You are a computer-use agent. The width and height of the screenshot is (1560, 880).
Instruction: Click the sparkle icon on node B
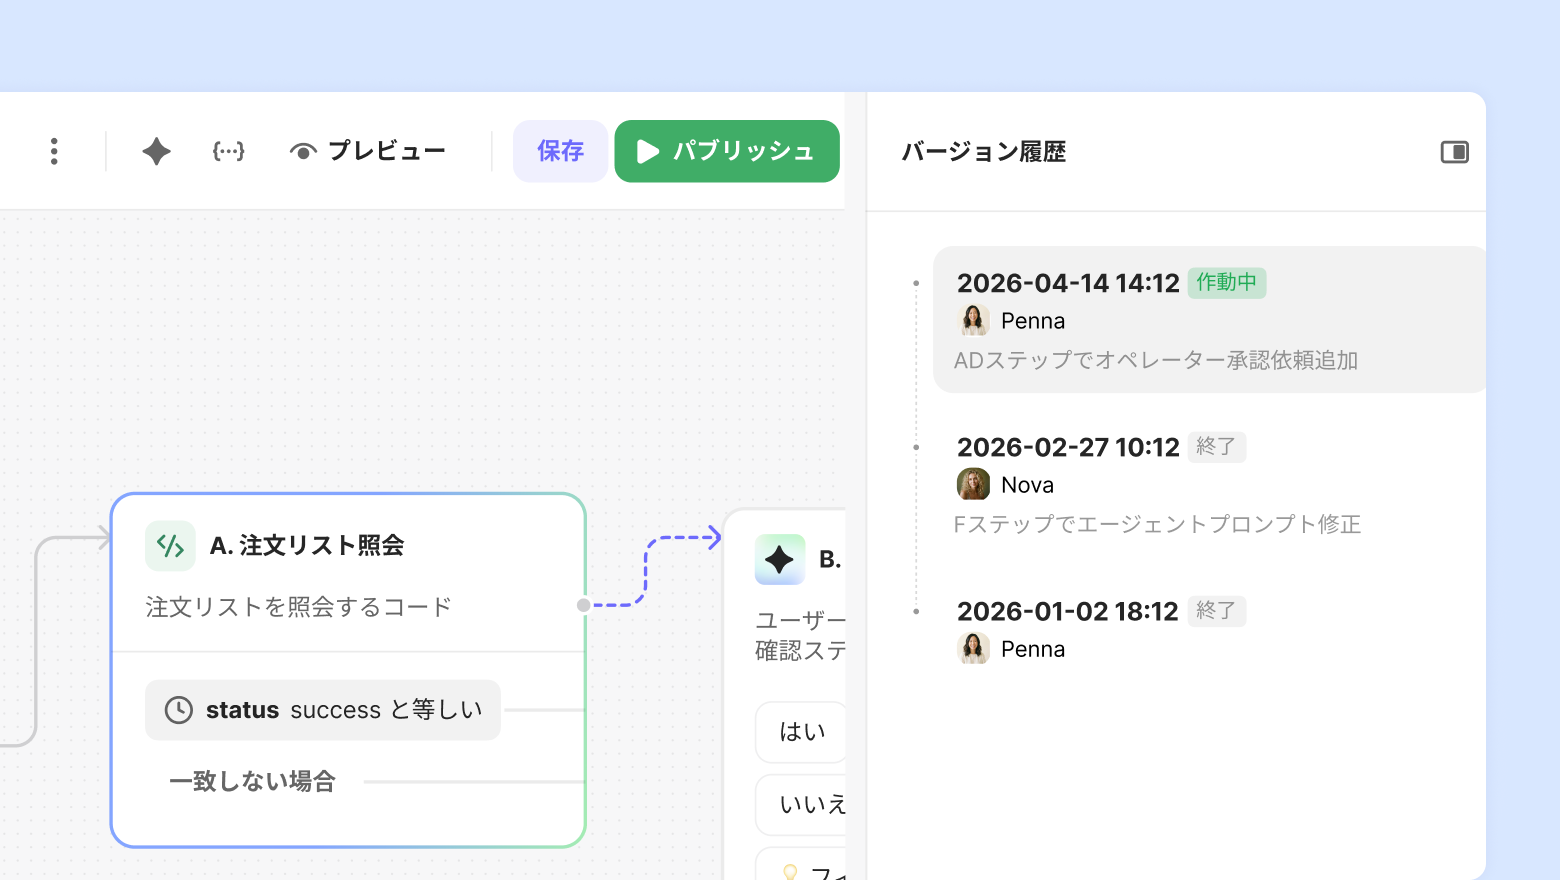coord(780,560)
